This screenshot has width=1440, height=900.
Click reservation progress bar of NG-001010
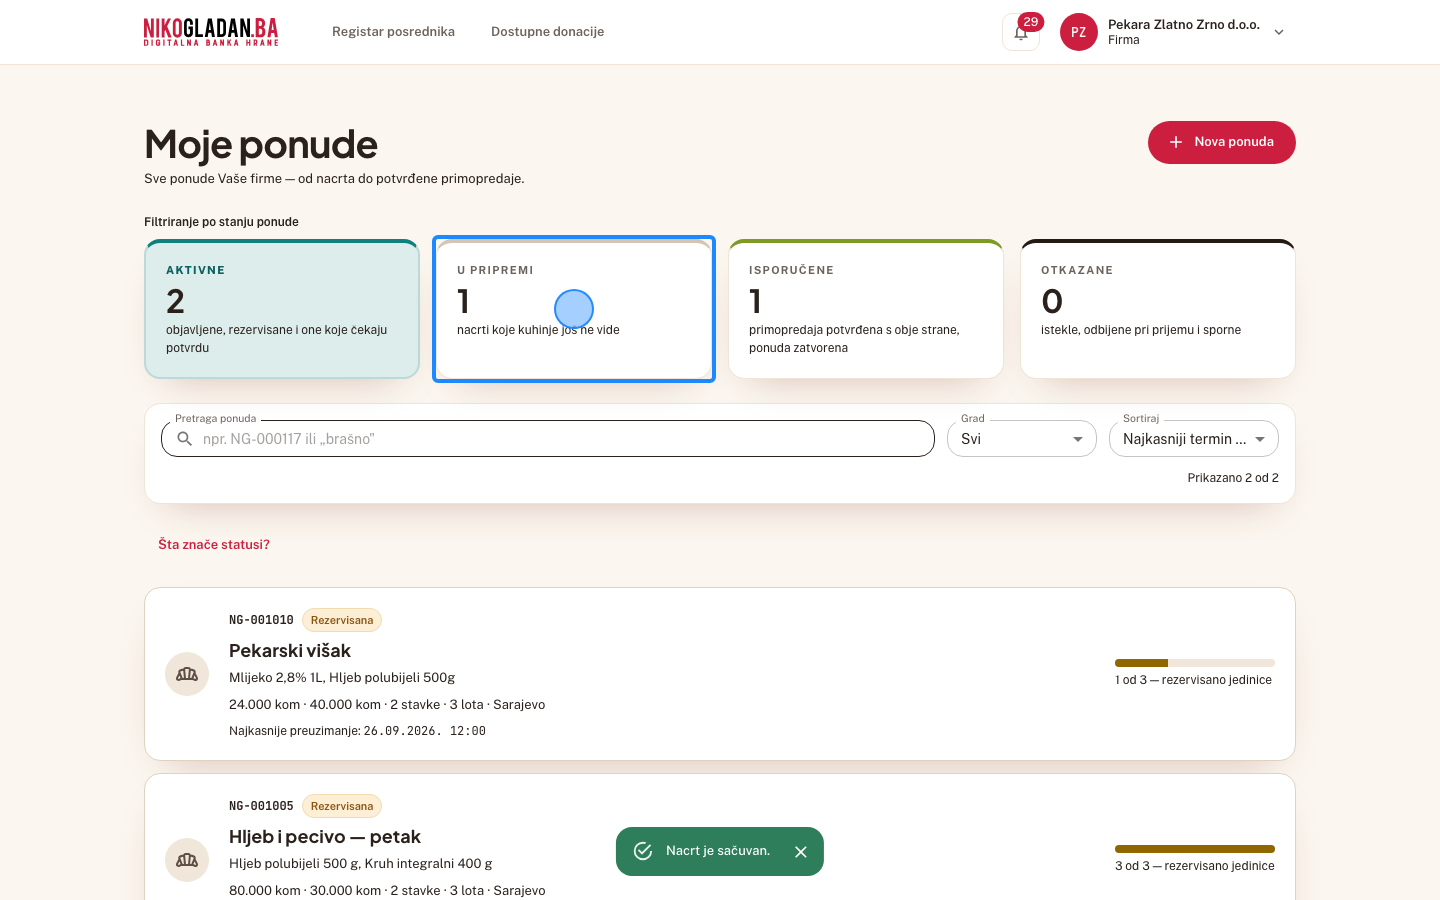point(1195,663)
